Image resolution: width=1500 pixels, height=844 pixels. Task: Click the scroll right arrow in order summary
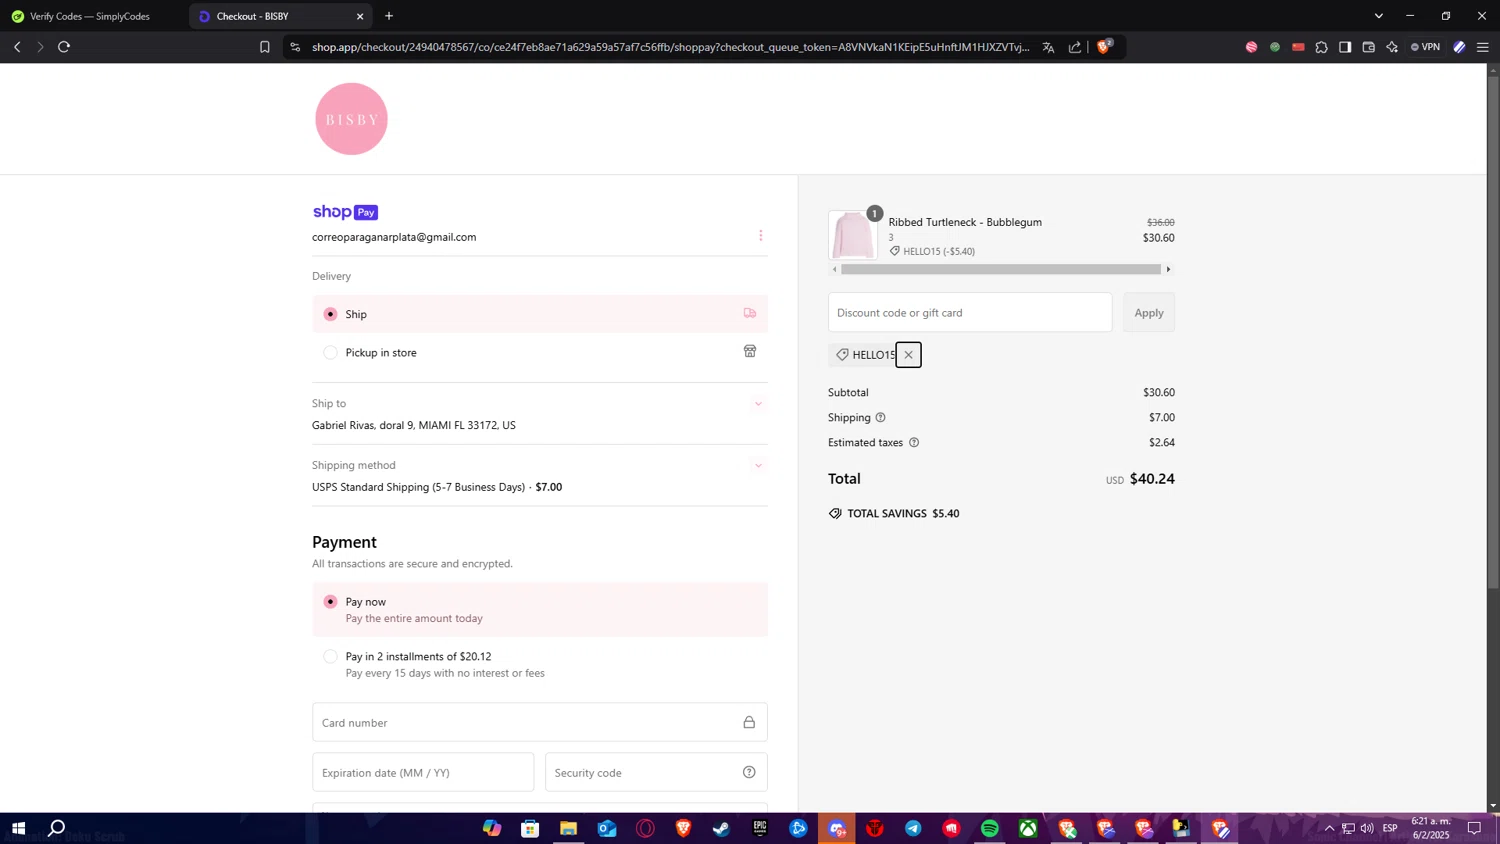(x=1168, y=269)
